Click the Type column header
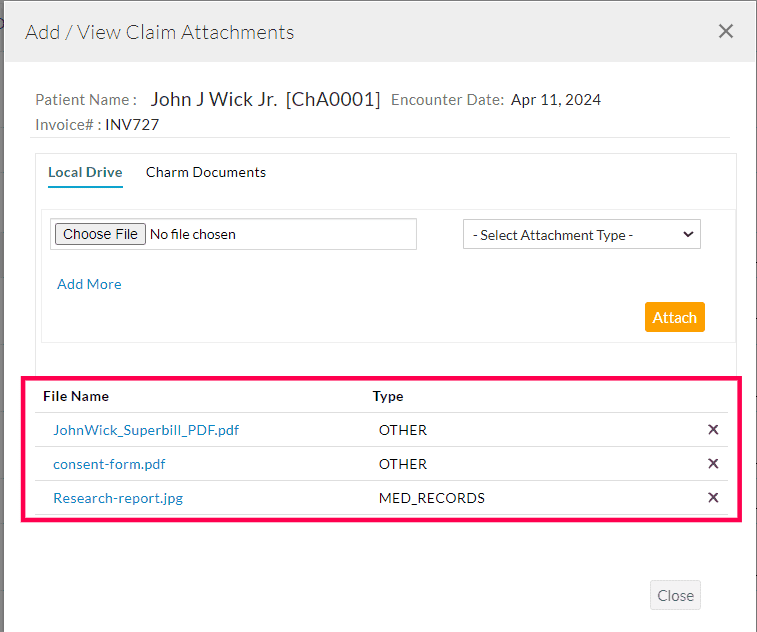The width and height of the screenshot is (757, 632). pos(388,396)
